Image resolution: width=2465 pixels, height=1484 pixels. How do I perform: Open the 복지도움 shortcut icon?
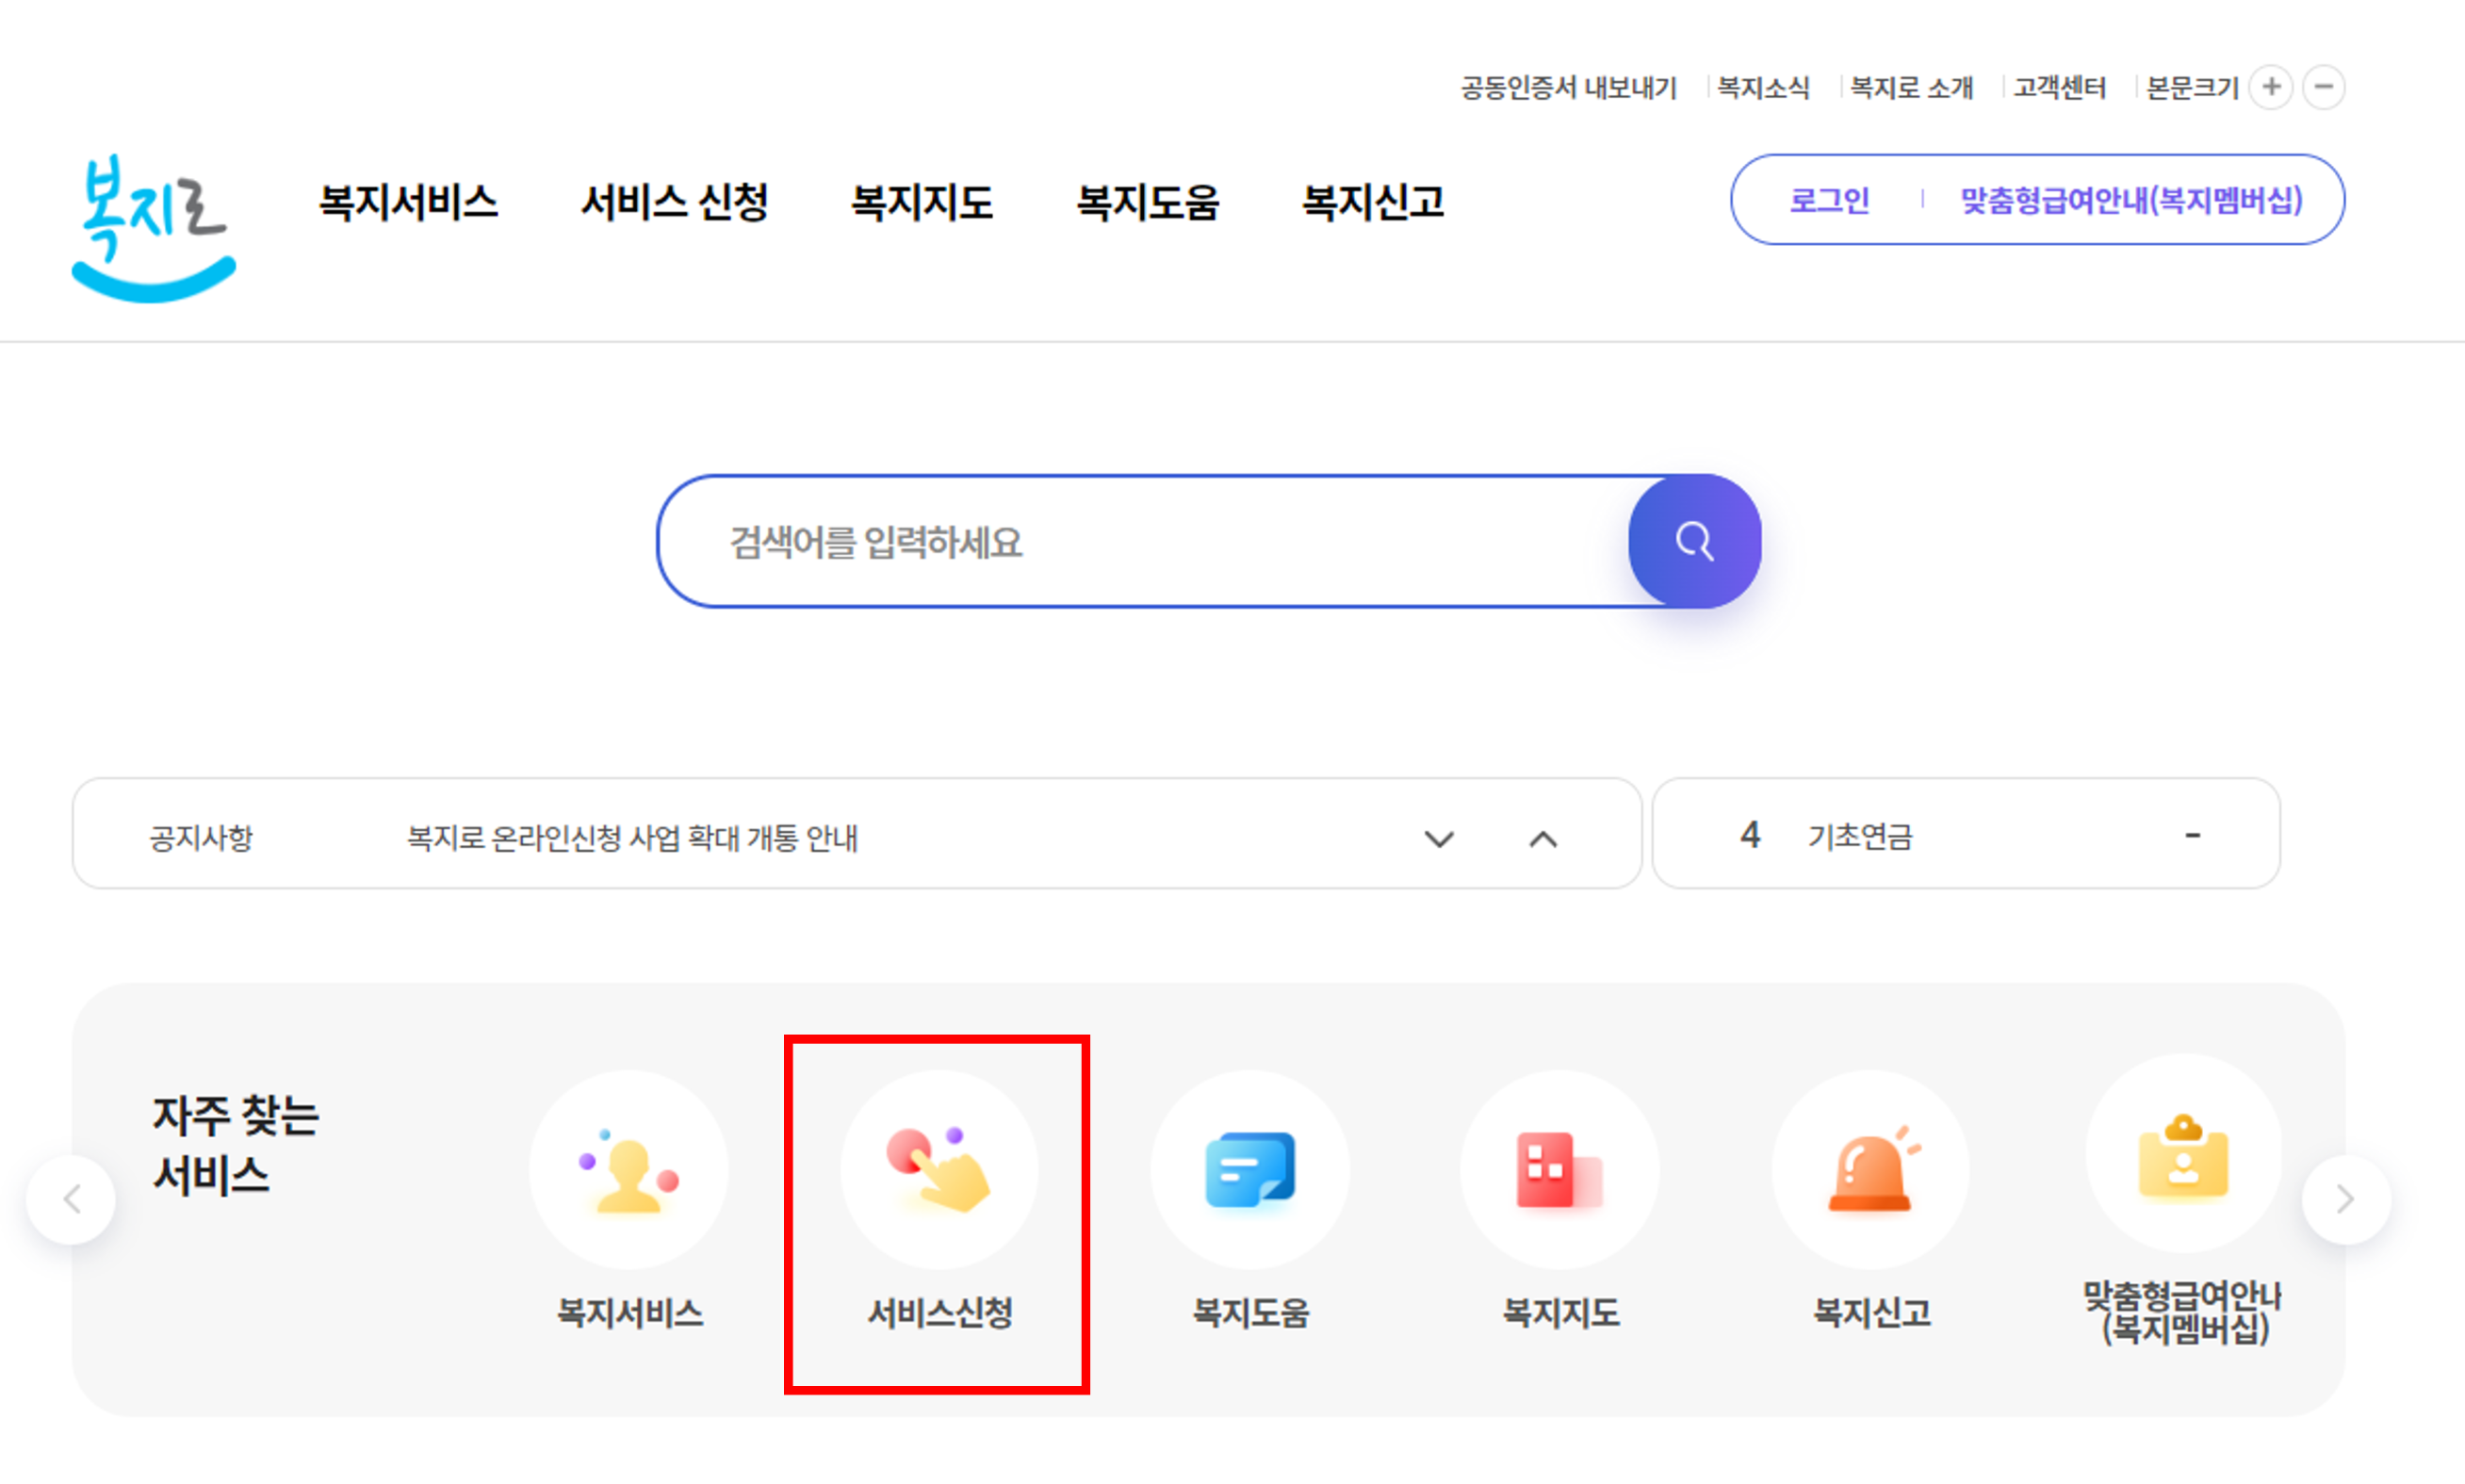(x=1250, y=1169)
